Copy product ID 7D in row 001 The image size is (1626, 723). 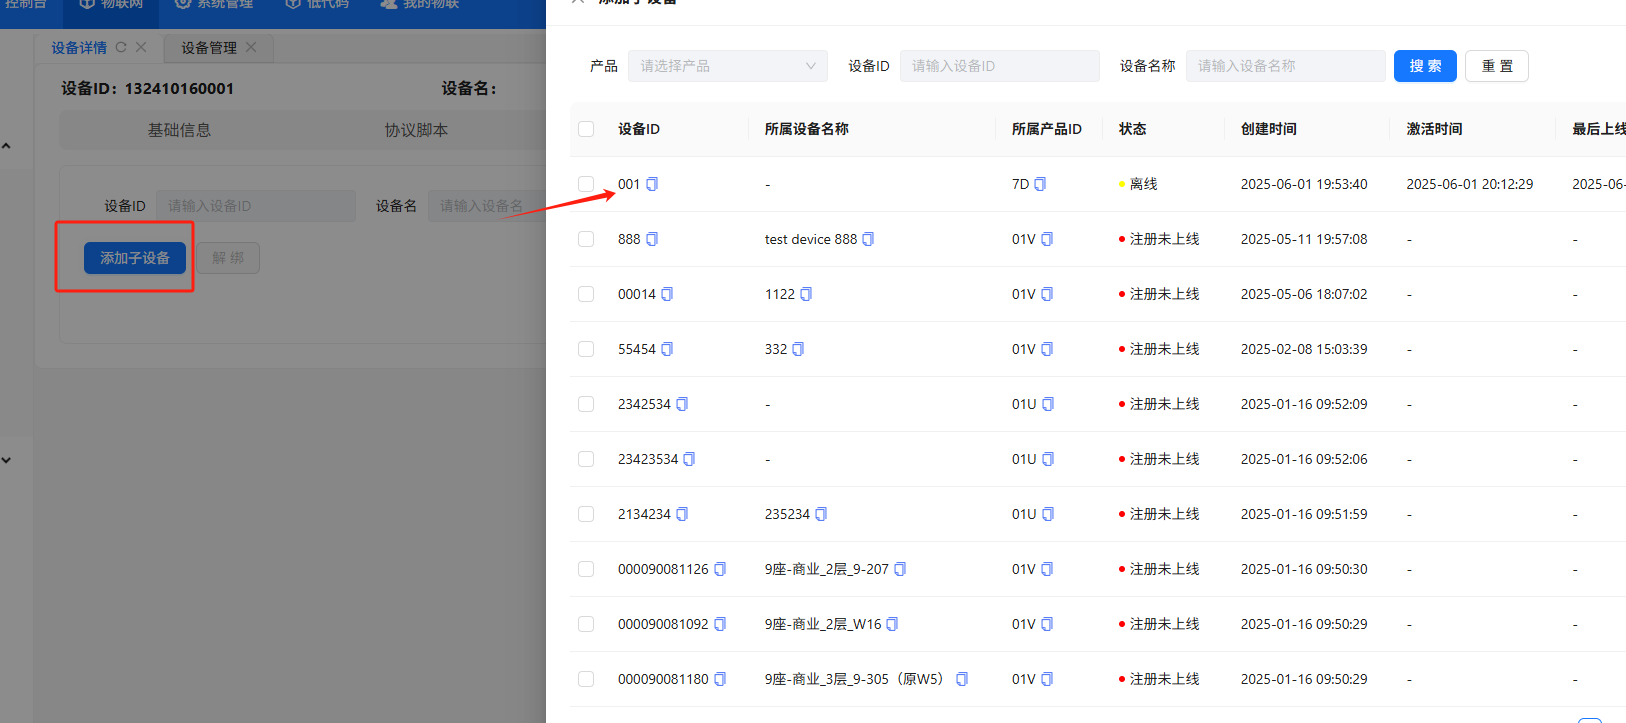point(1040,184)
